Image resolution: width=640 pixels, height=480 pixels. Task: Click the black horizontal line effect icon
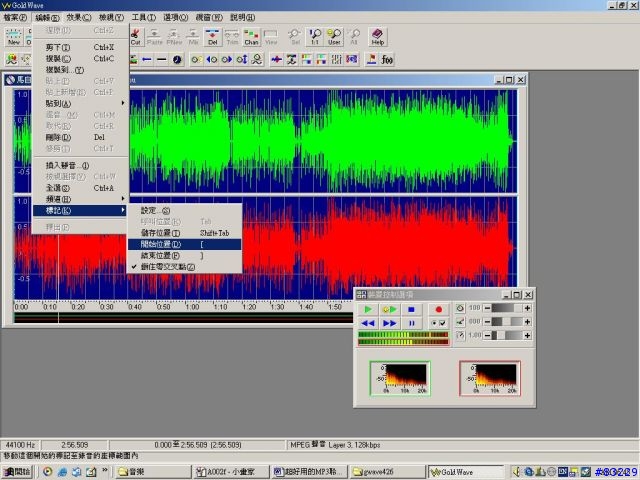162,60
